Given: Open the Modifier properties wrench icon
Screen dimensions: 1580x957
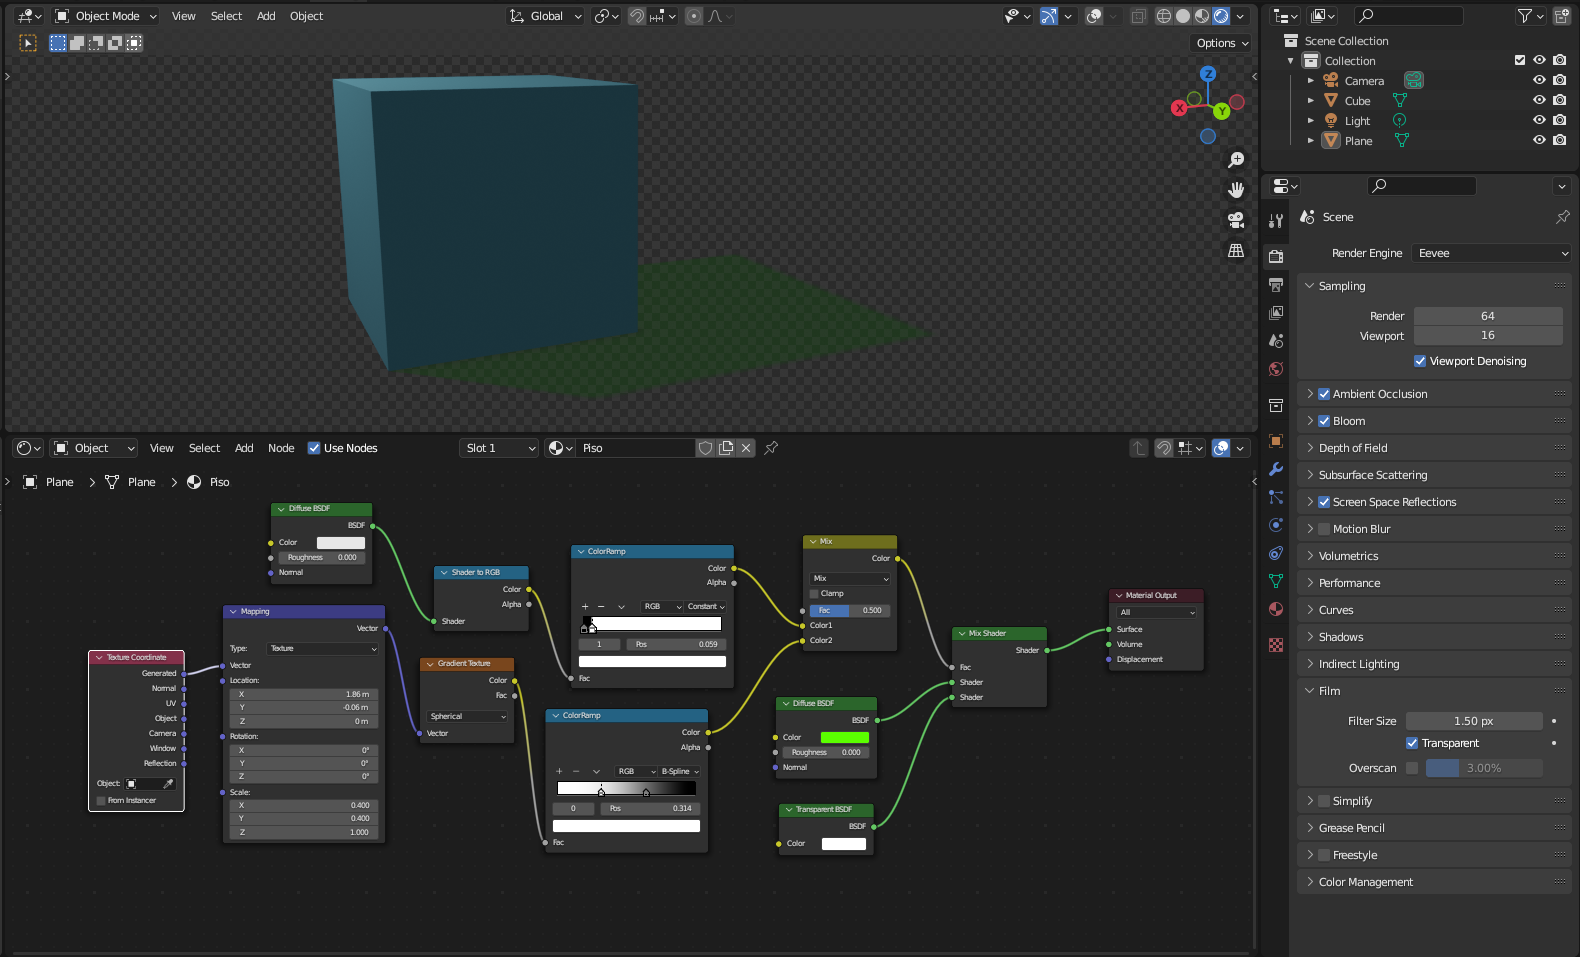Looking at the screenshot, I should [x=1276, y=469].
